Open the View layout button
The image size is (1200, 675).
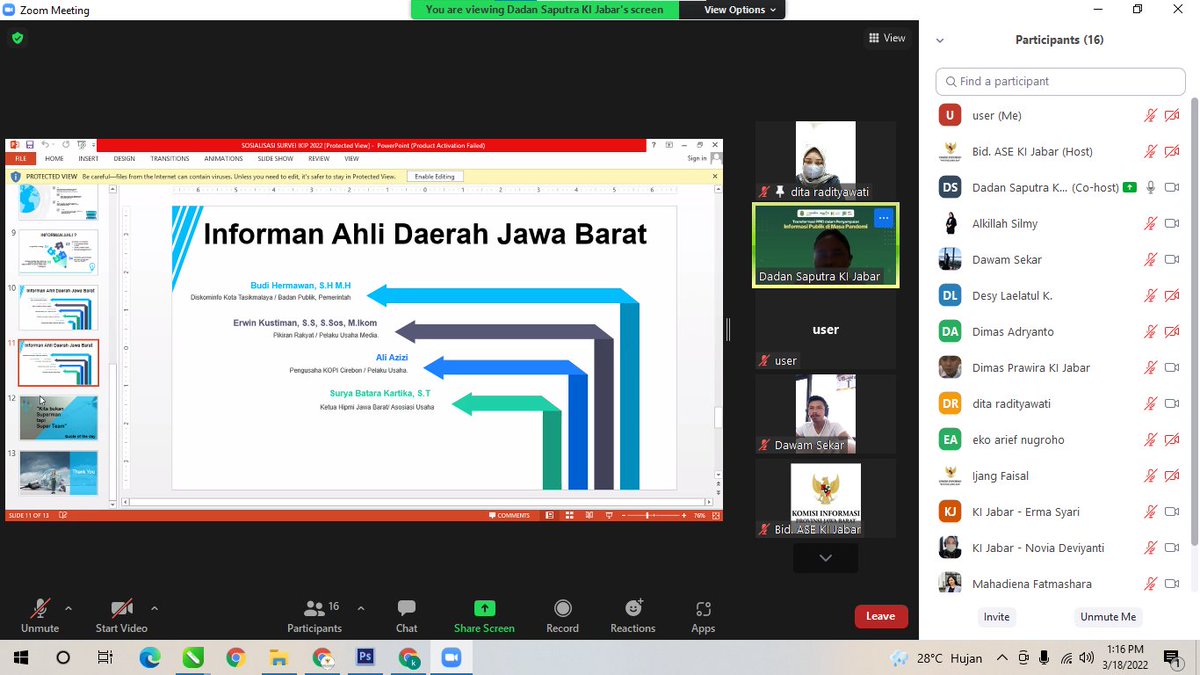click(887, 38)
